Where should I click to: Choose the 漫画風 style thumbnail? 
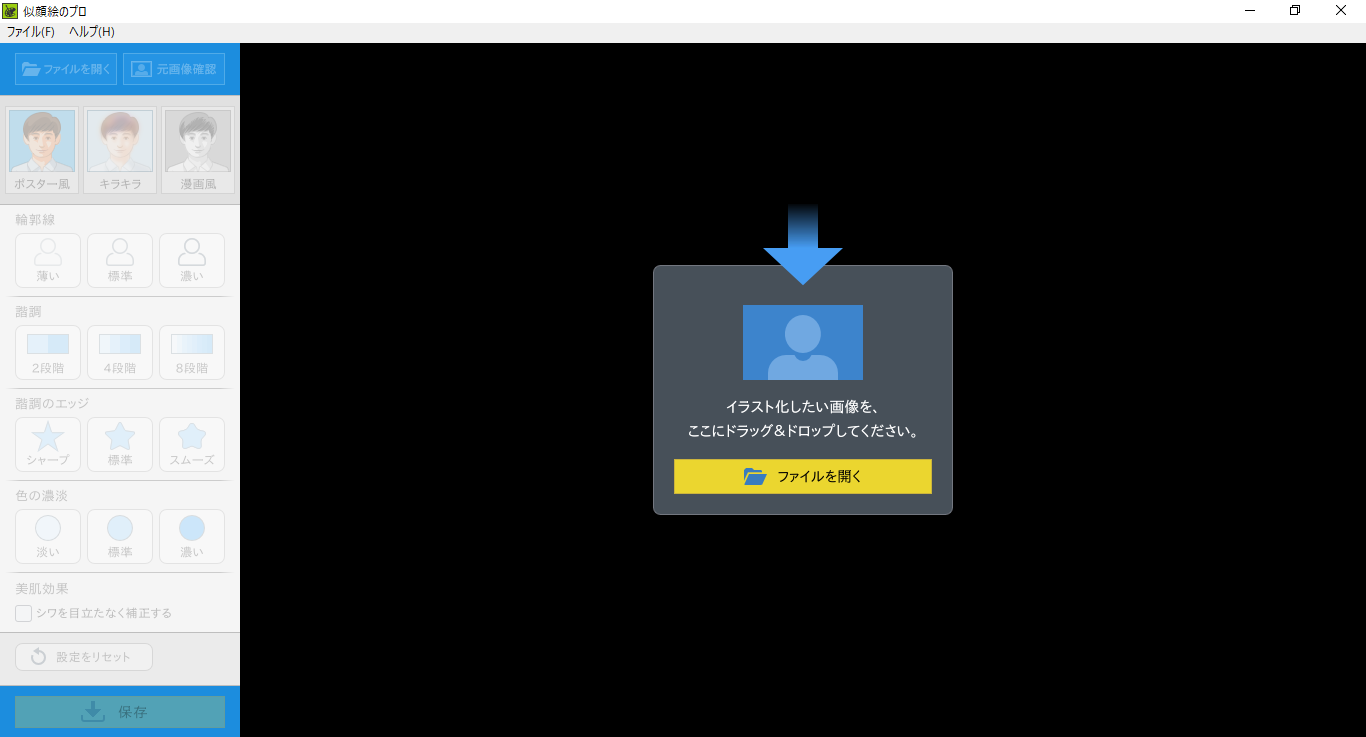coord(197,150)
